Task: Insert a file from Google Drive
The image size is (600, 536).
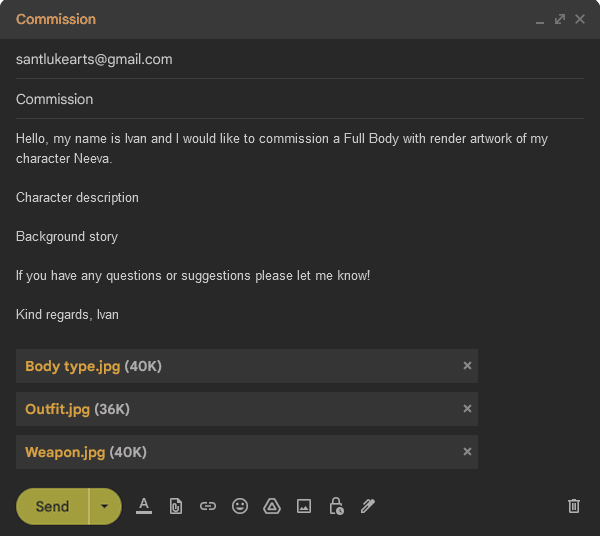Action: pyautogui.click(x=271, y=506)
